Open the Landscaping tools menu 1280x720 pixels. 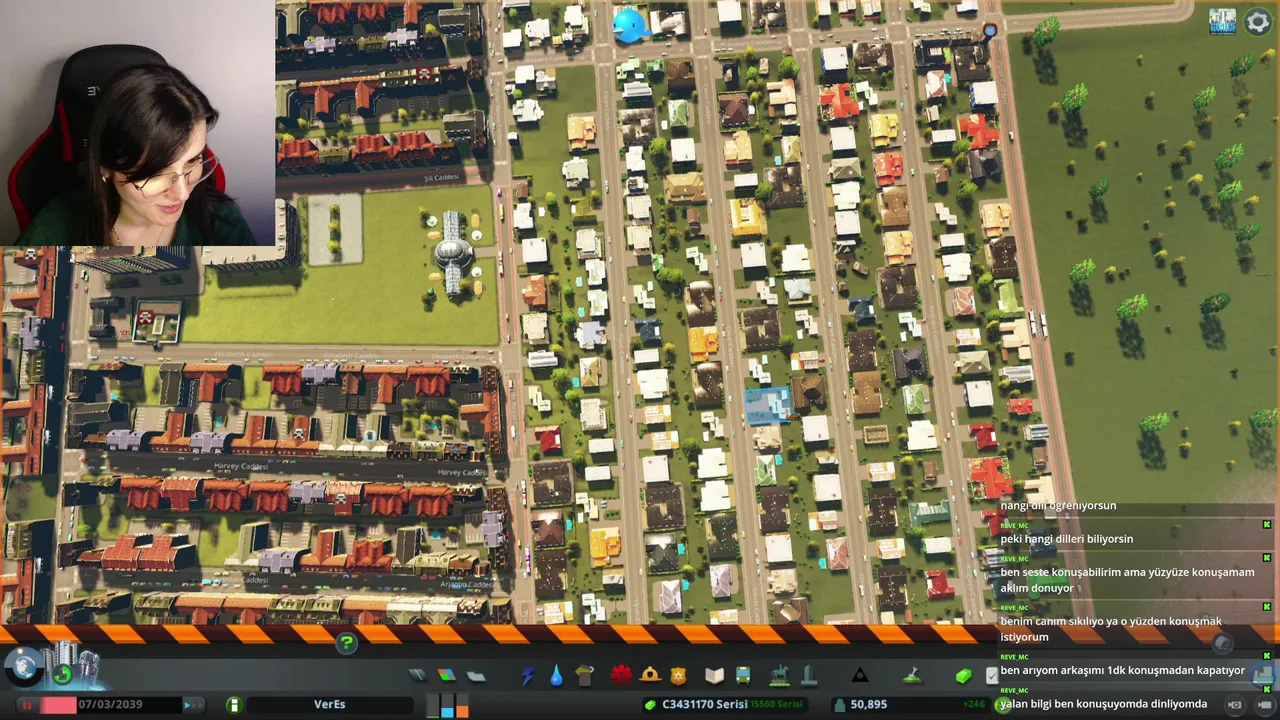tap(912, 676)
